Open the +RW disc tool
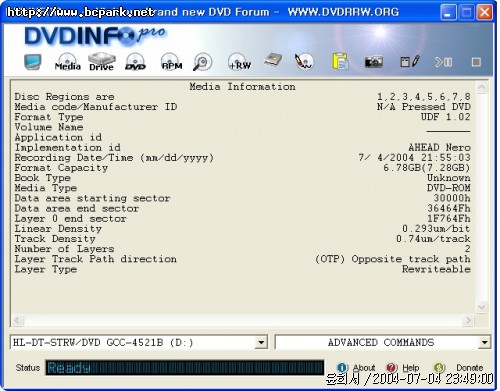The width and height of the screenshot is (500, 391). 239,62
